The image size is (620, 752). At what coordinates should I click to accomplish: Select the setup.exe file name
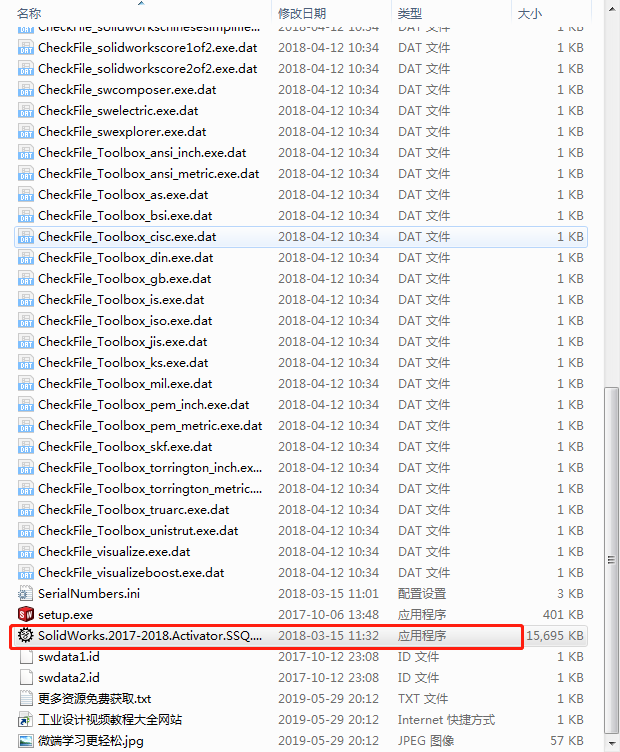click(x=65, y=615)
